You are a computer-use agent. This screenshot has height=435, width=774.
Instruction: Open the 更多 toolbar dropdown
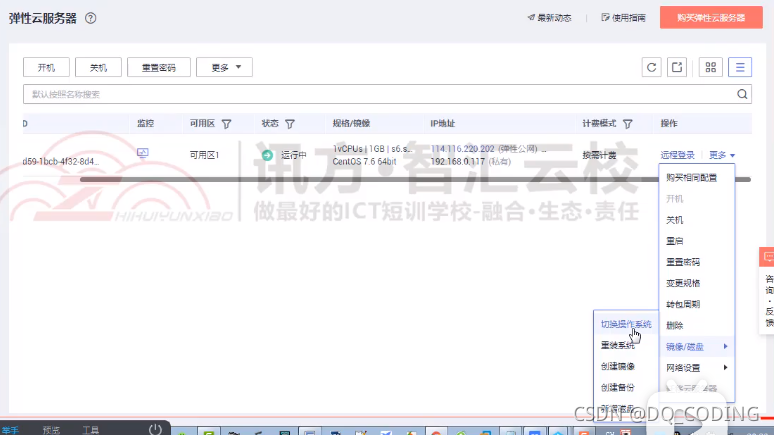[x=224, y=67]
